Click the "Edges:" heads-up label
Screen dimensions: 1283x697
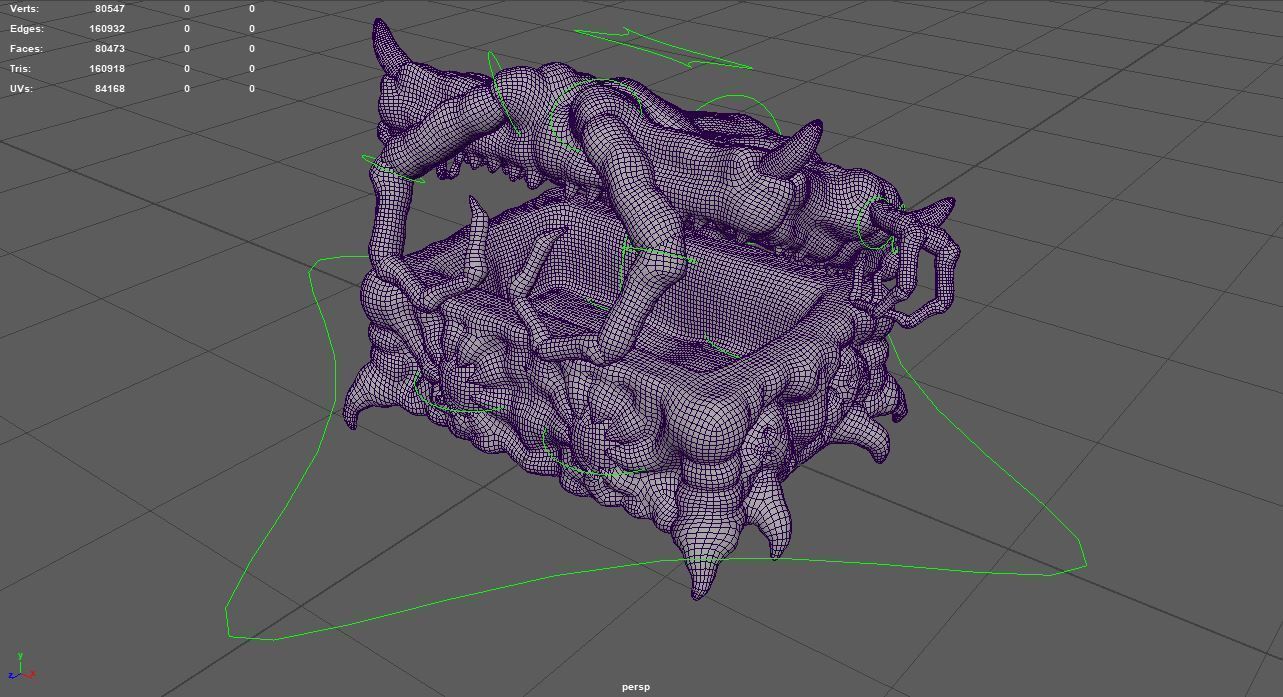[27, 29]
